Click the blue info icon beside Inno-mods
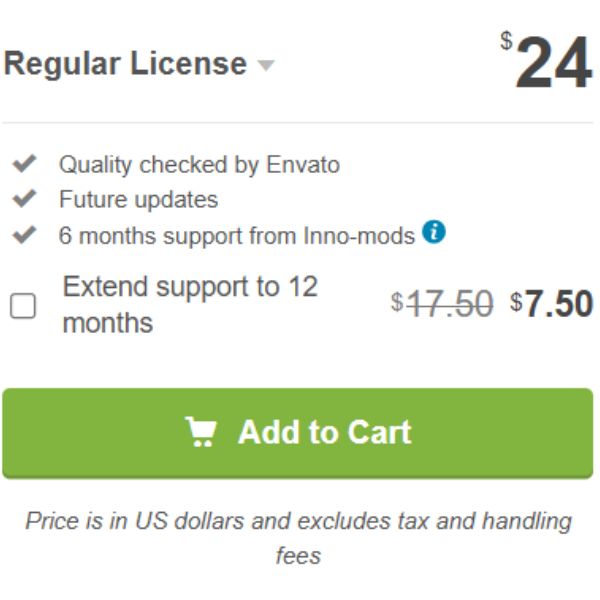 434,232
